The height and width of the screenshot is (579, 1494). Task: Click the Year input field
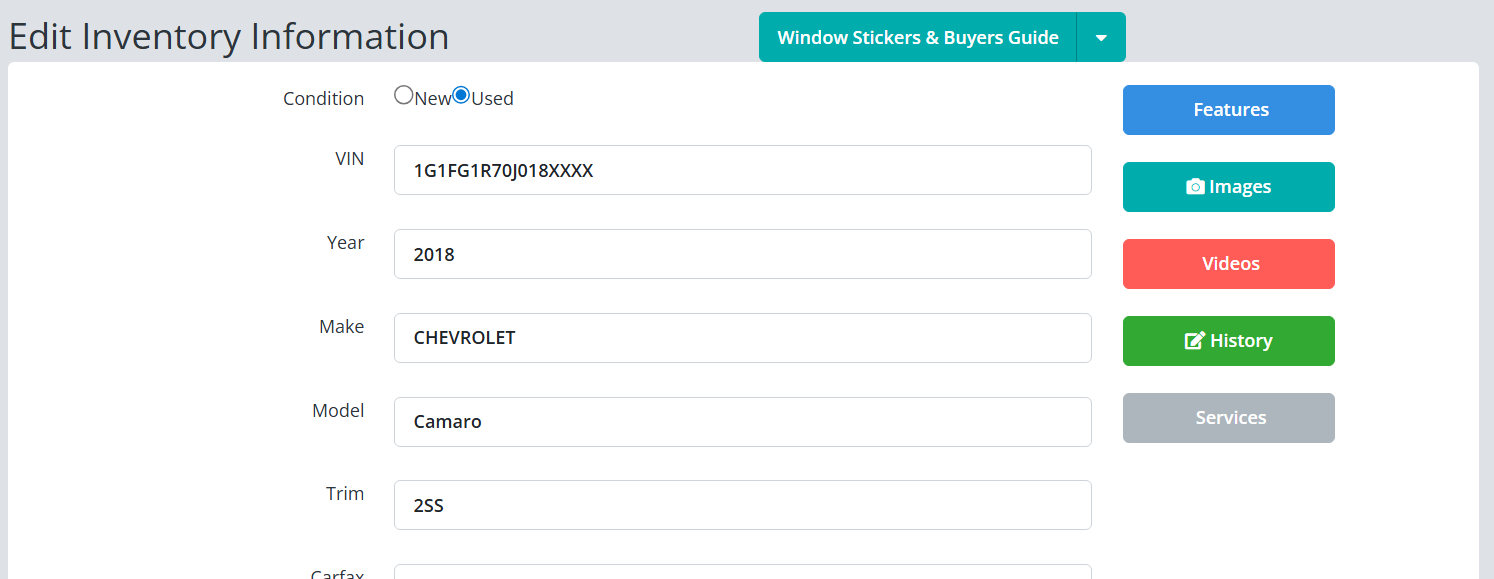click(x=742, y=255)
